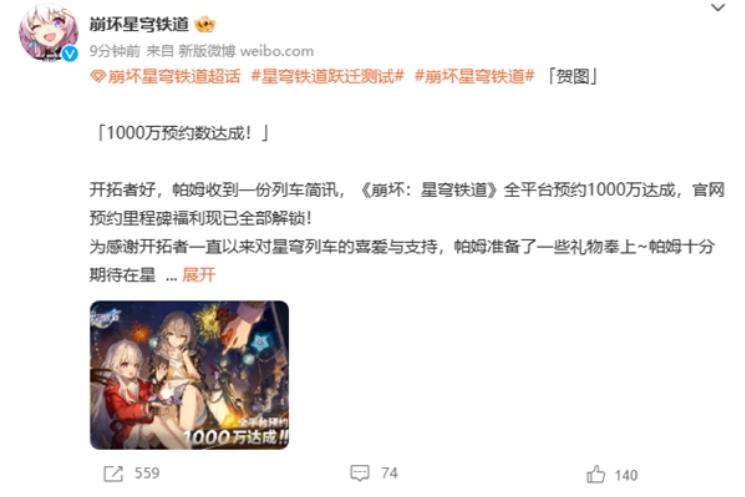Open hashtag #崩坏星穹铁道#
The width and height of the screenshot is (745, 497).
(475, 76)
